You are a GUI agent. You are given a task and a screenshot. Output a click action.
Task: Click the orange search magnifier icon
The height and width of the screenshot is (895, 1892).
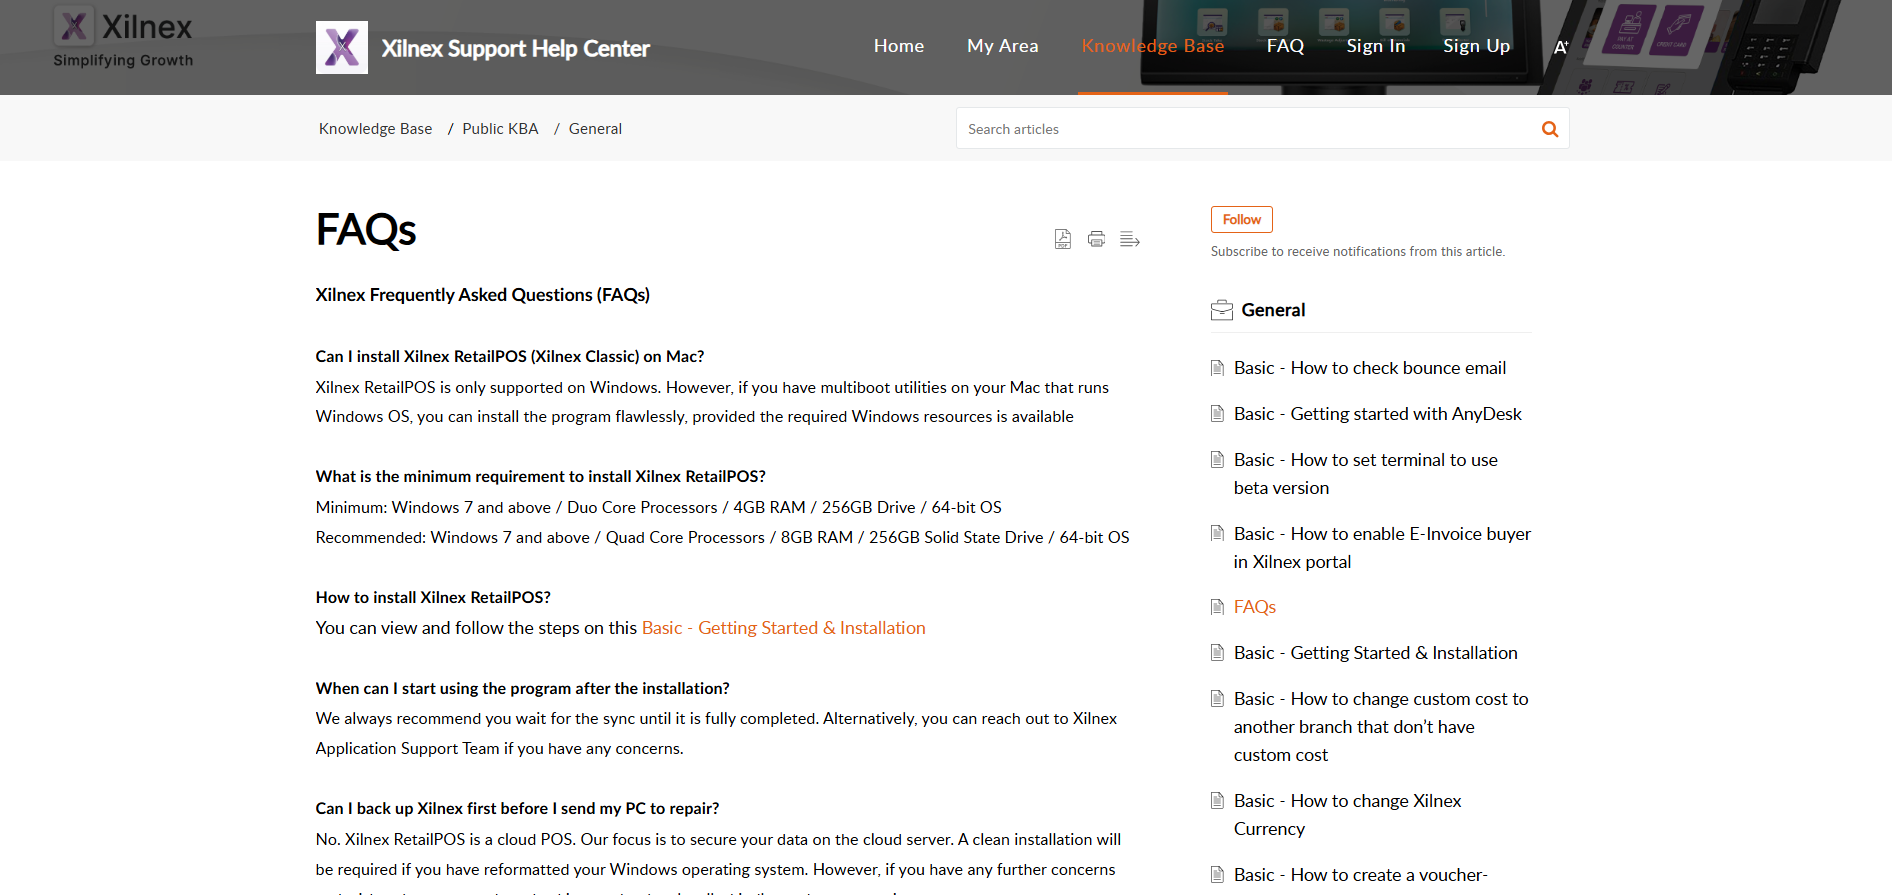pos(1549,129)
